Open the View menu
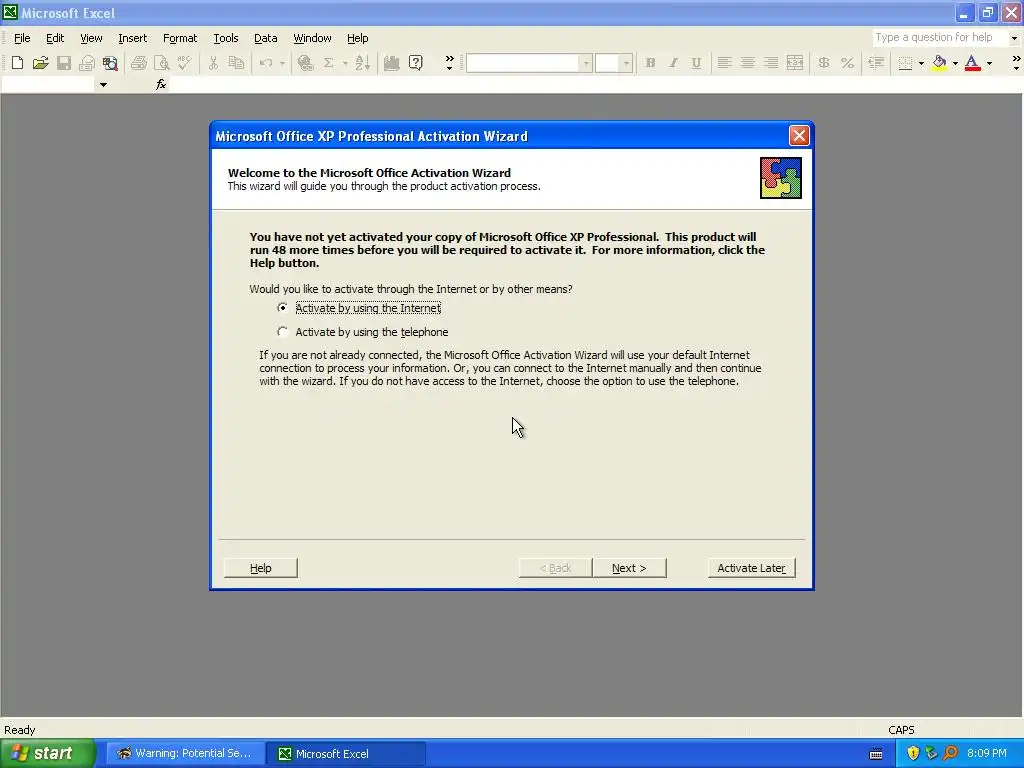This screenshot has width=1024, height=768. pos(91,38)
